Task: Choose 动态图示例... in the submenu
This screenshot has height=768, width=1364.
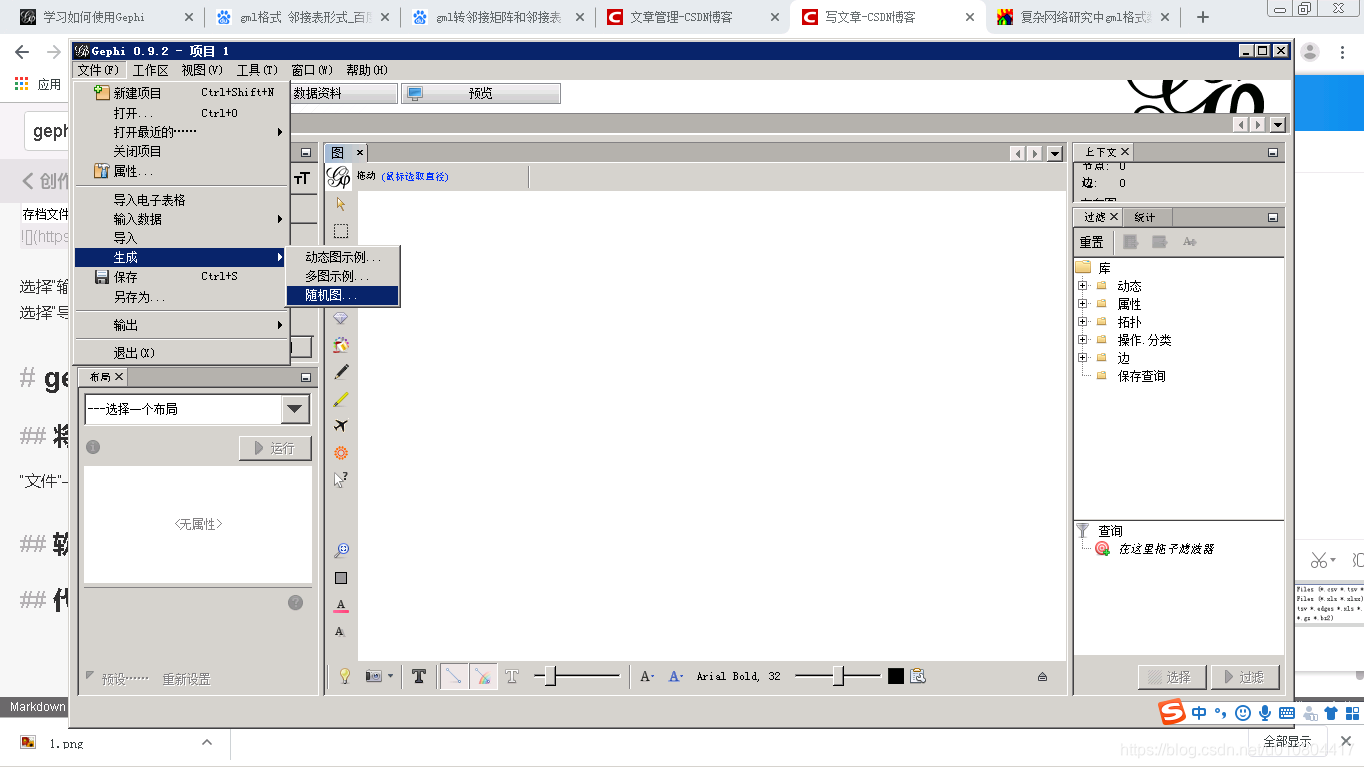Action: (x=342, y=257)
